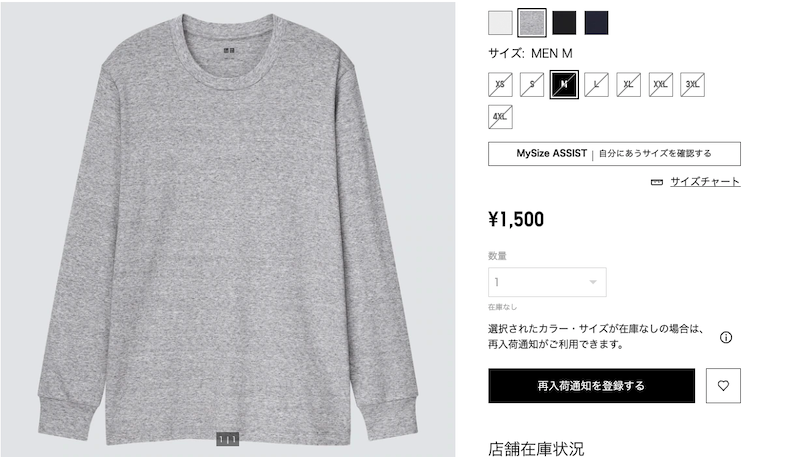Open the MySize ASSIST size checker
This screenshot has width=800, height=457.
click(x=614, y=154)
